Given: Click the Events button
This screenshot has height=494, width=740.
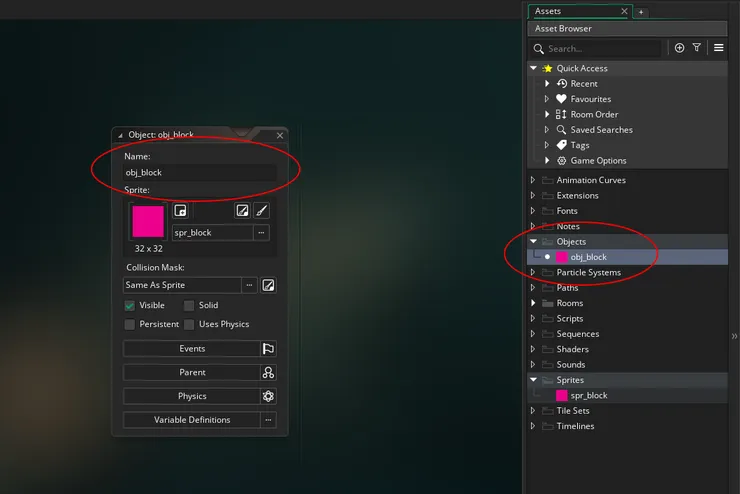Looking at the screenshot, I should tap(192, 349).
